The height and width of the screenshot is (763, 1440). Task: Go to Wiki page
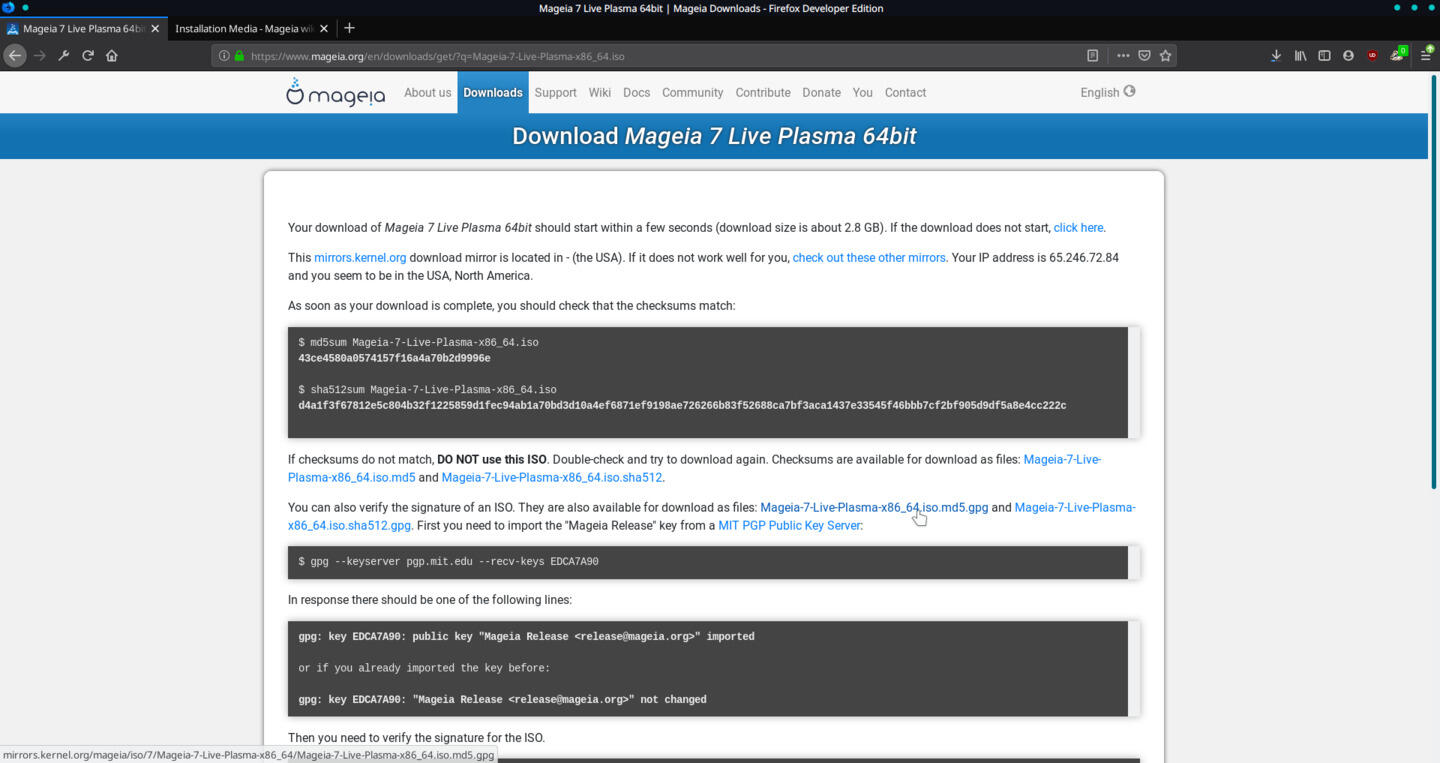click(x=600, y=92)
